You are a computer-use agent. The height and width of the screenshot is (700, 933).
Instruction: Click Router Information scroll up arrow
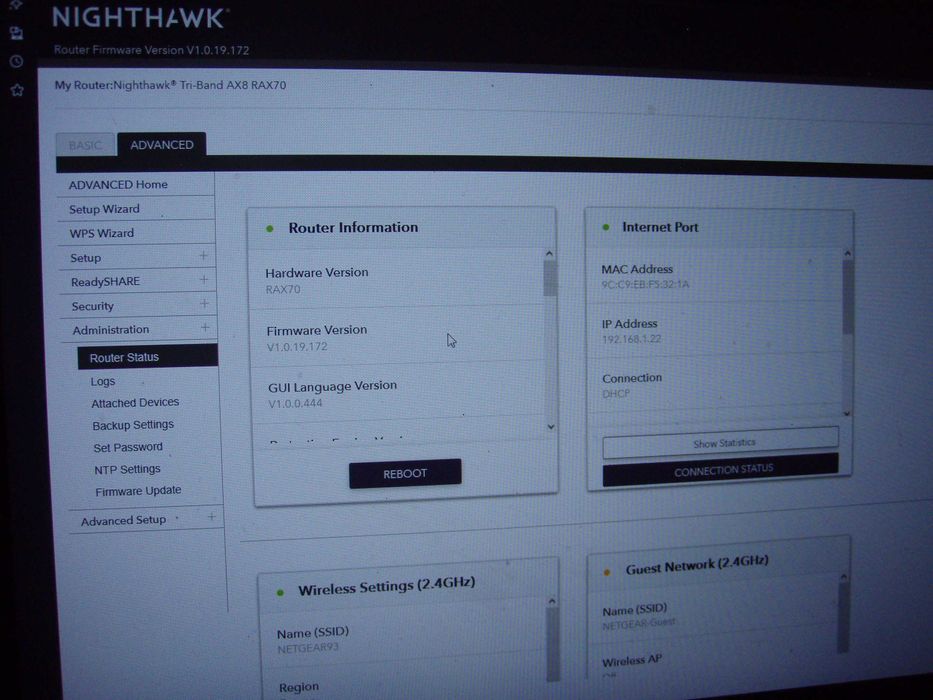[x=549, y=254]
